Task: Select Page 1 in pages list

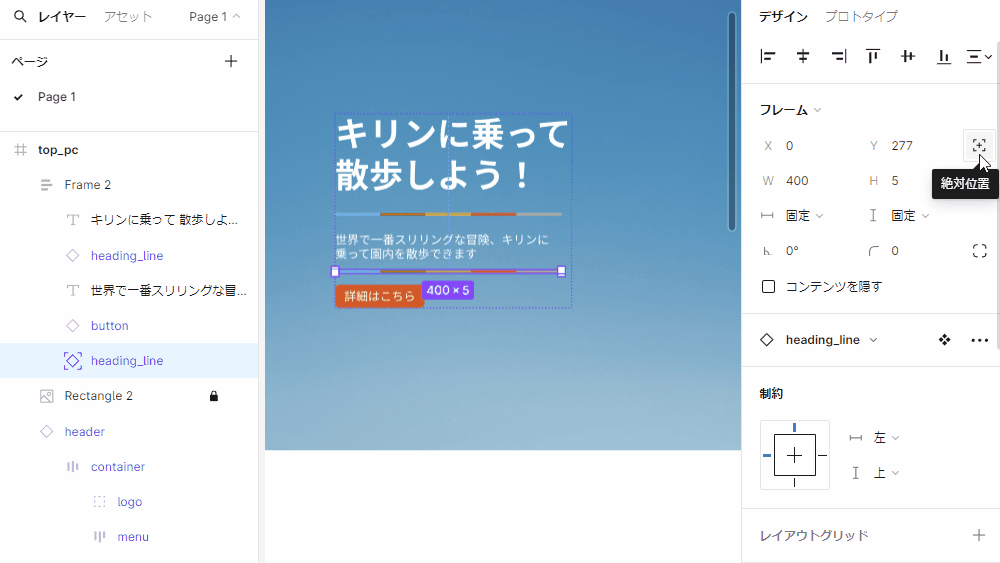Action: click(x=57, y=97)
